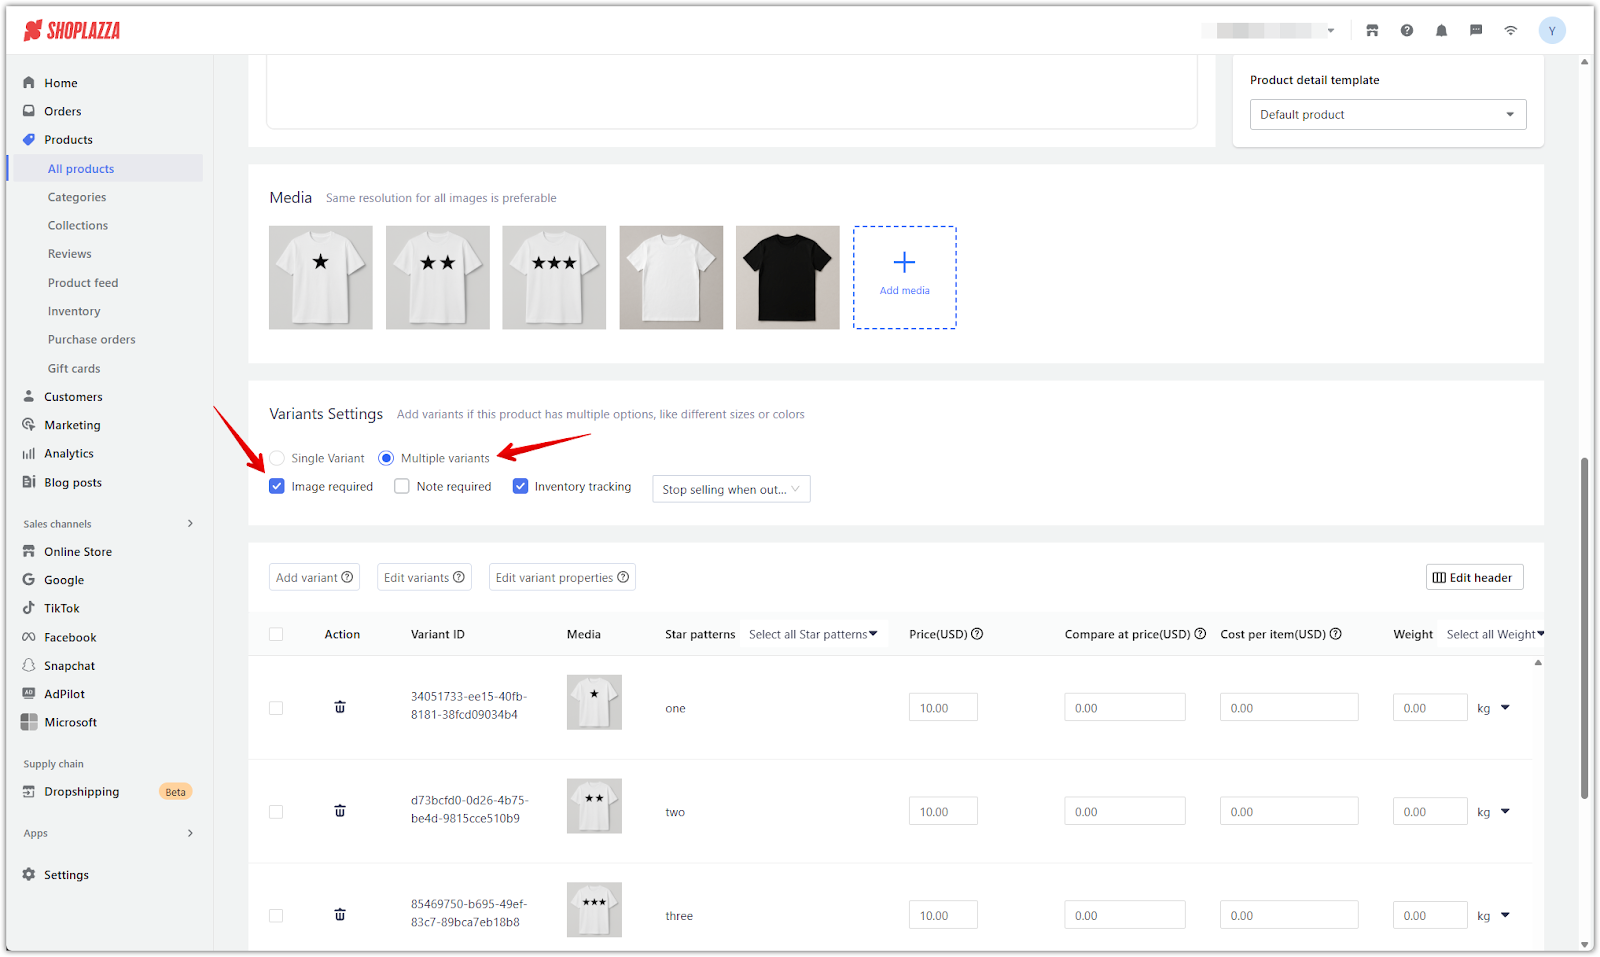The width and height of the screenshot is (1600, 957).
Task: Uncheck the Inventory tracking checkbox
Action: click(x=520, y=486)
